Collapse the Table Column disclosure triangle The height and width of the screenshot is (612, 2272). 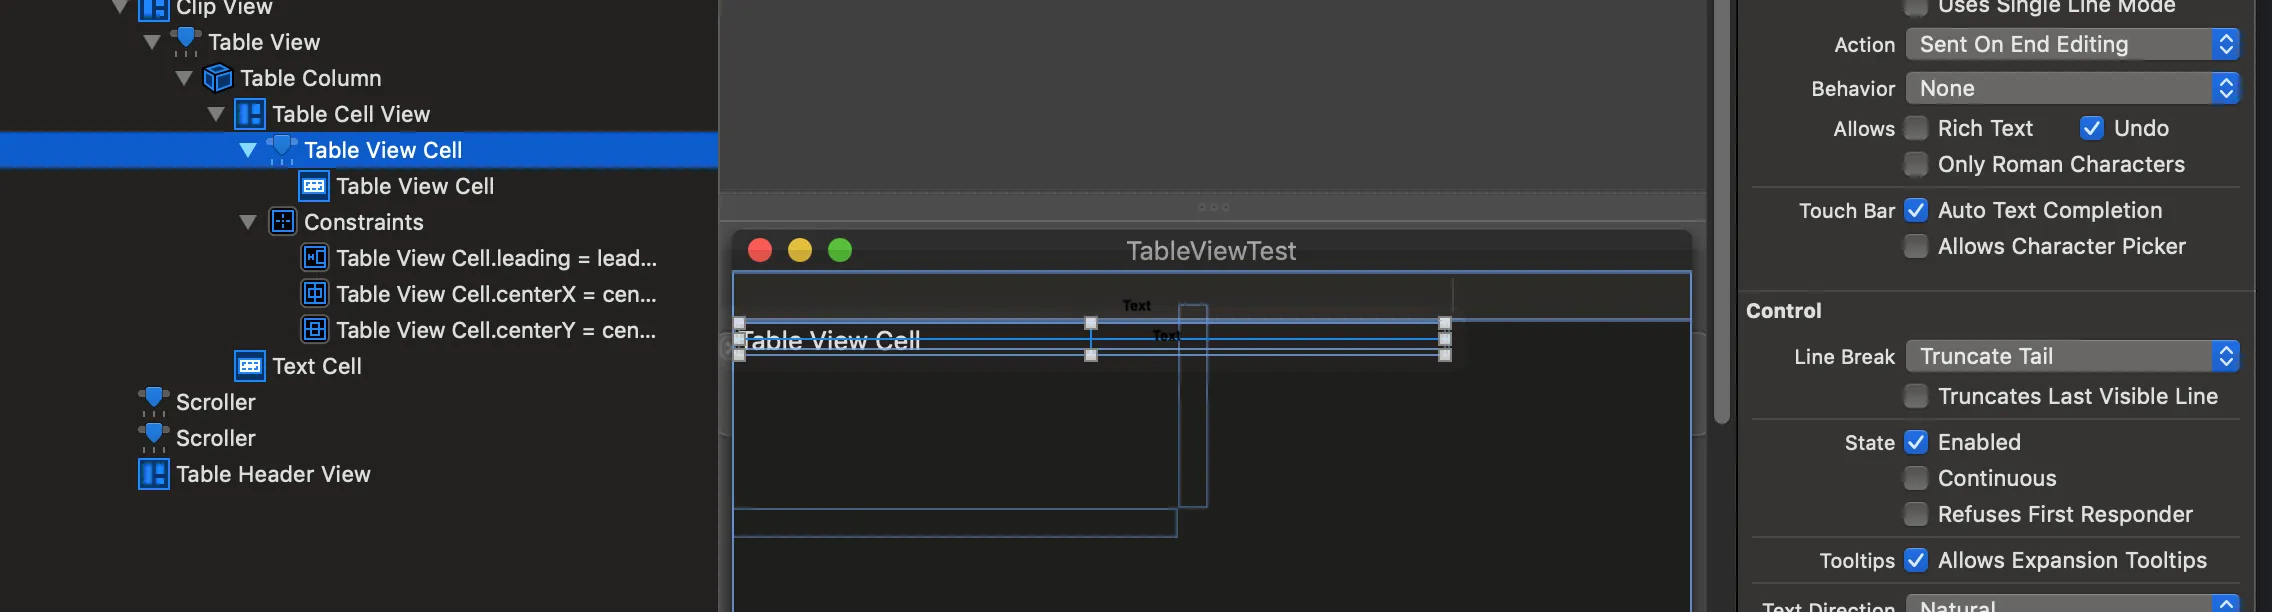click(184, 78)
